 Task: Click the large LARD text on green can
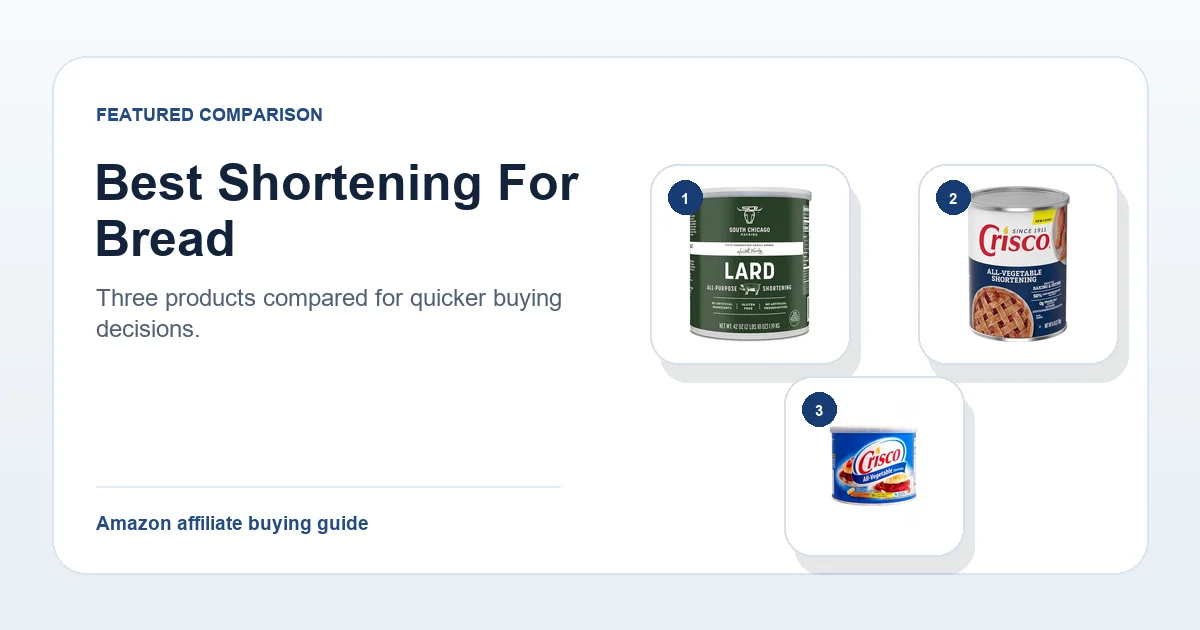(x=749, y=271)
